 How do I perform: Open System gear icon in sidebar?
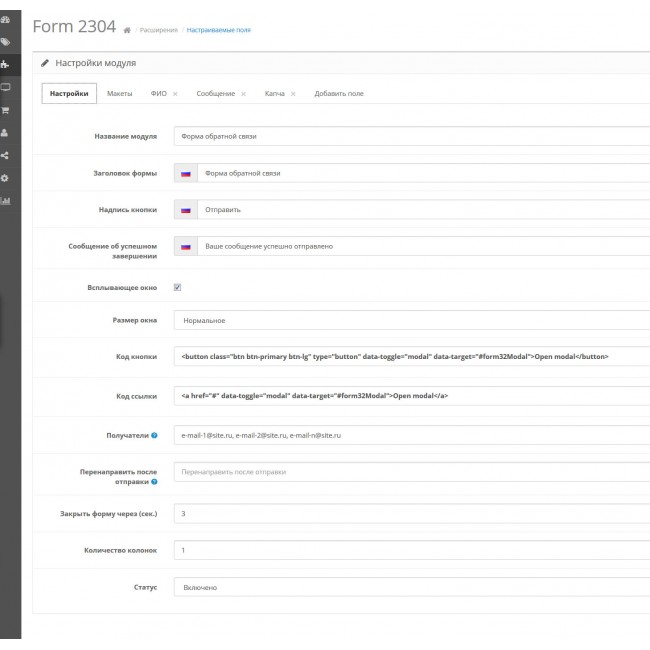(x=6, y=177)
